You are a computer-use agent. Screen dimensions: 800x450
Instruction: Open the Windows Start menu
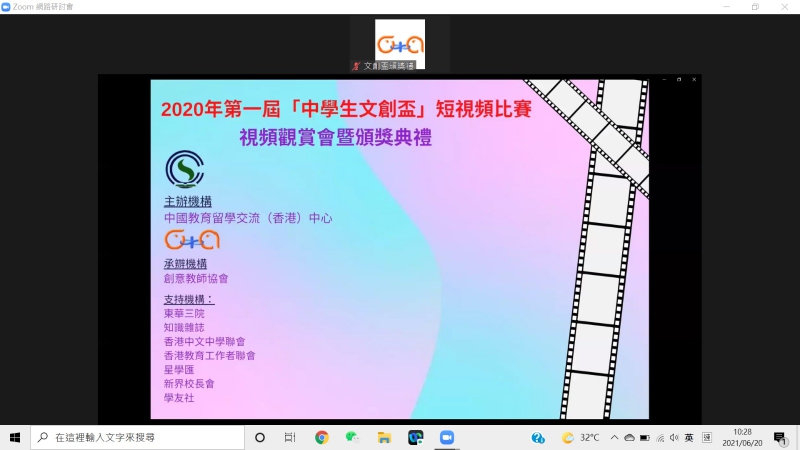(x=15, y=437)
